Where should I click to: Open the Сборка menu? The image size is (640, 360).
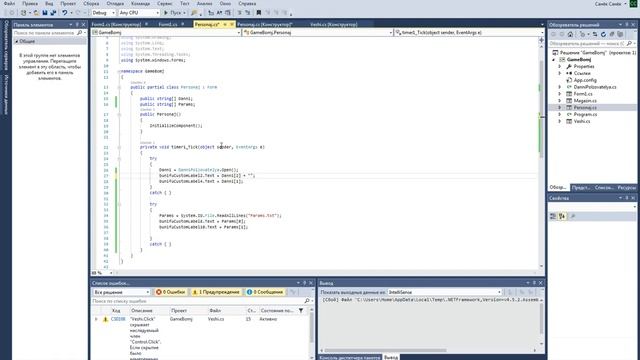(91, 3)
